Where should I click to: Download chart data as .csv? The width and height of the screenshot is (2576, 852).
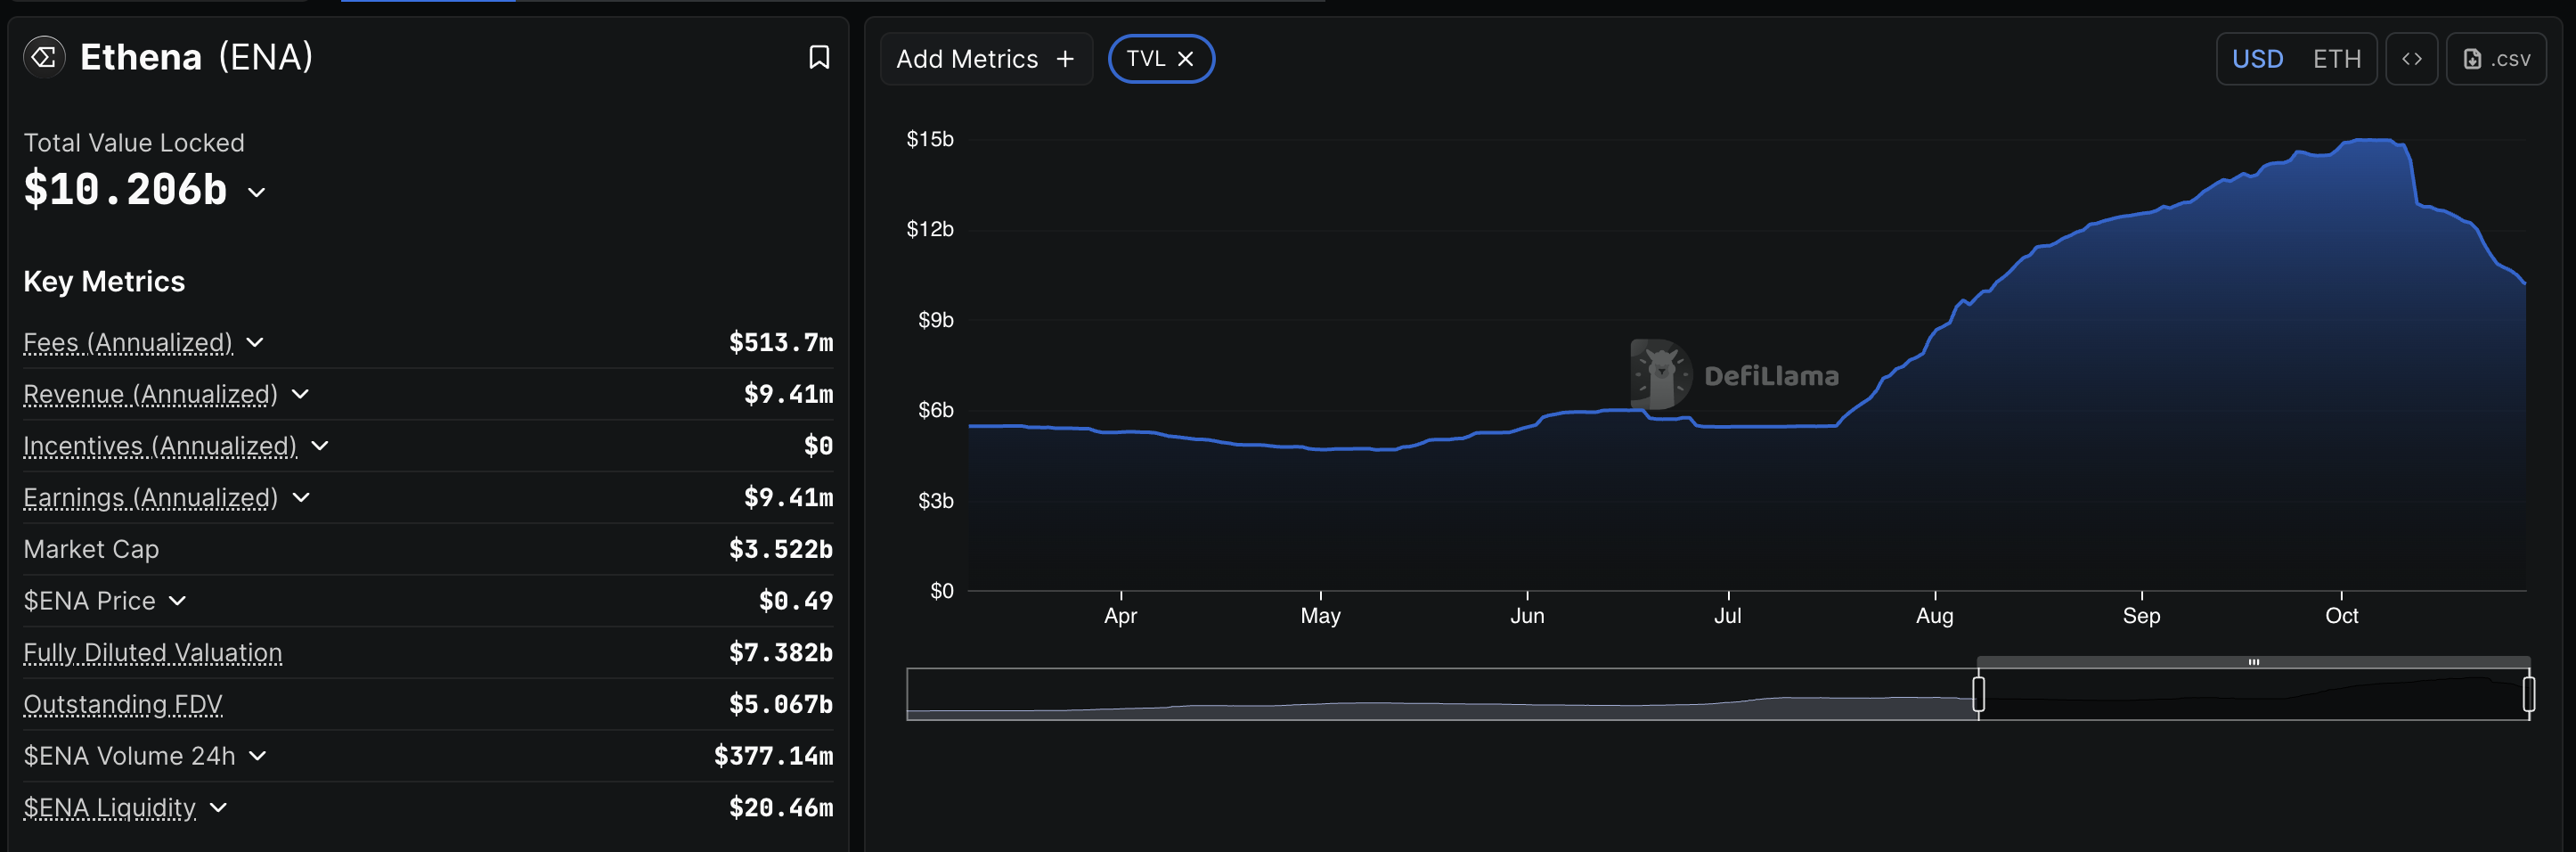[2495, 59]
